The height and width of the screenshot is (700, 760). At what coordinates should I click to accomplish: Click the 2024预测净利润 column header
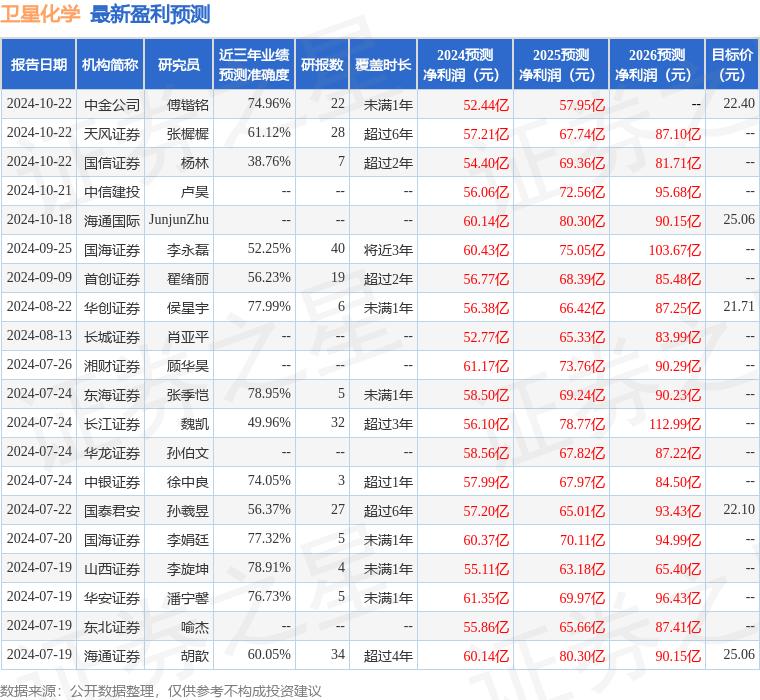coord(464,64)
